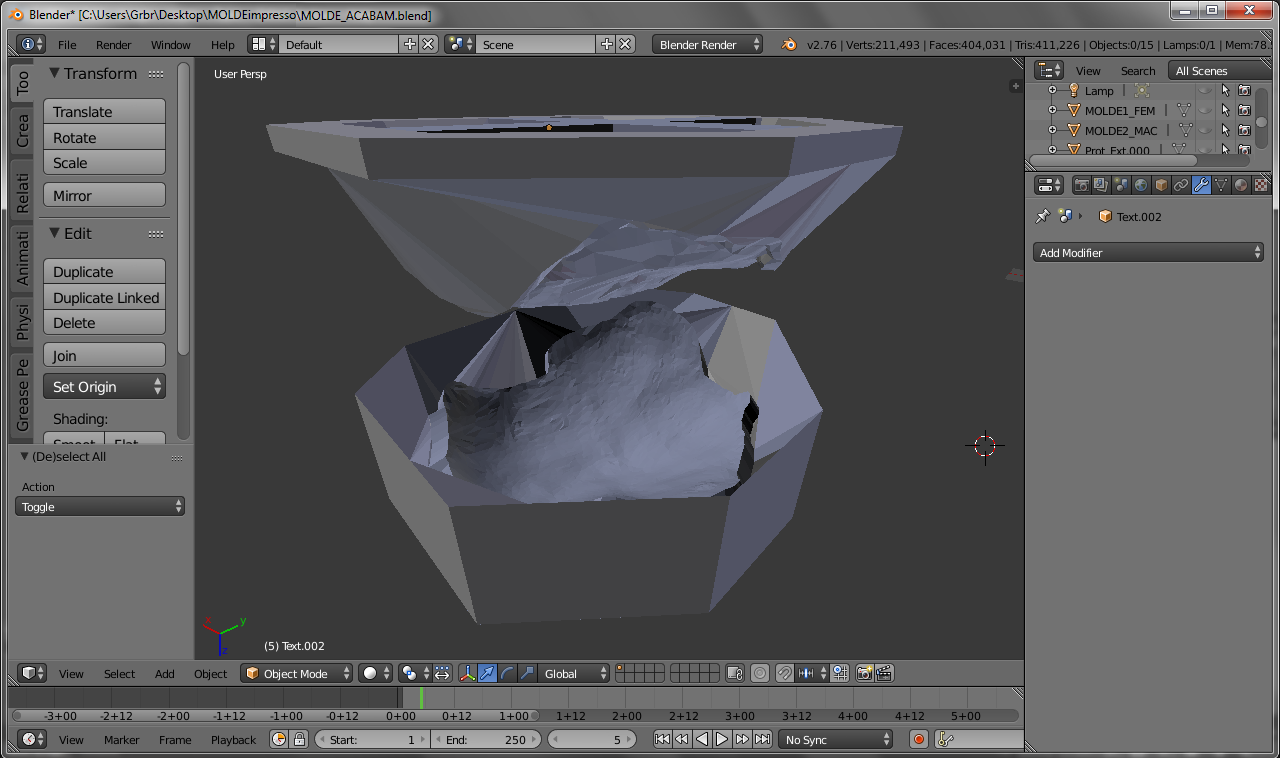This screenshot has height=758, width=1280.
Task: Toggle snap magnet during transform
Action: [785, 674]
